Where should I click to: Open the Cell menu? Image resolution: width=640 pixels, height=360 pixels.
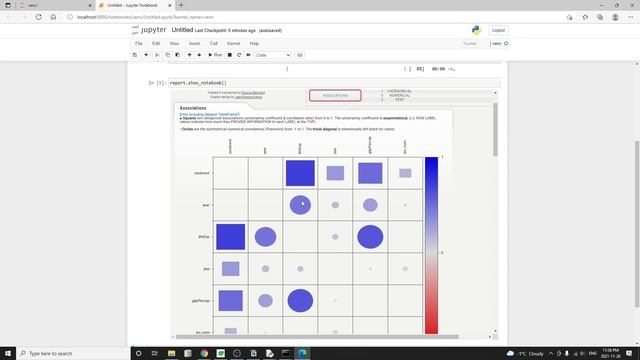213,43
